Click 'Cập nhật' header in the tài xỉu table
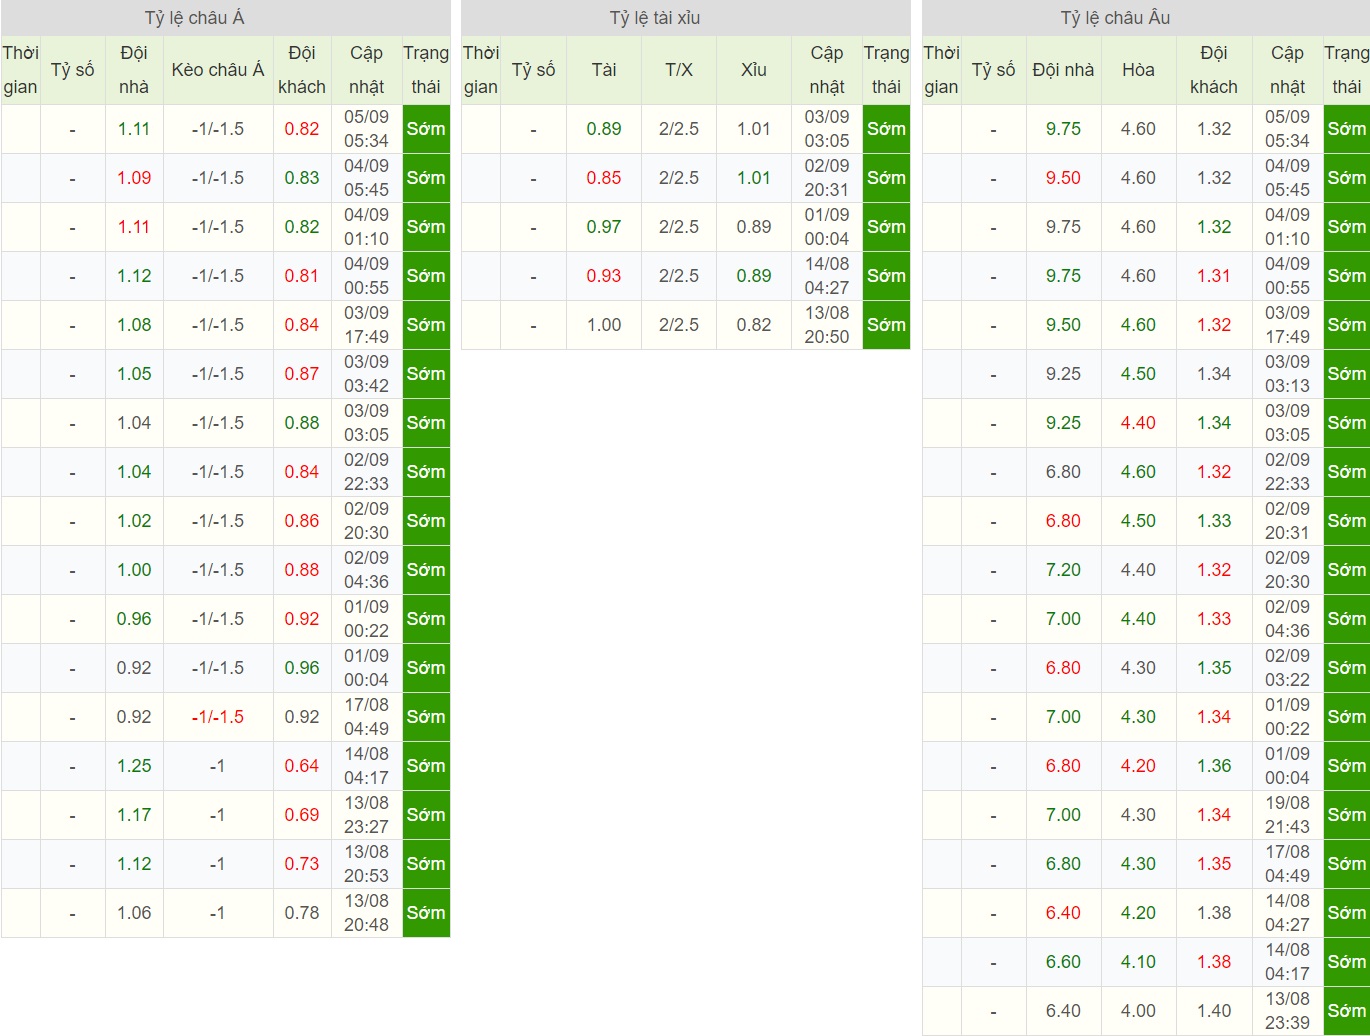The image size is (1370, 1036). pyautogui.click(x=827, y=70)
